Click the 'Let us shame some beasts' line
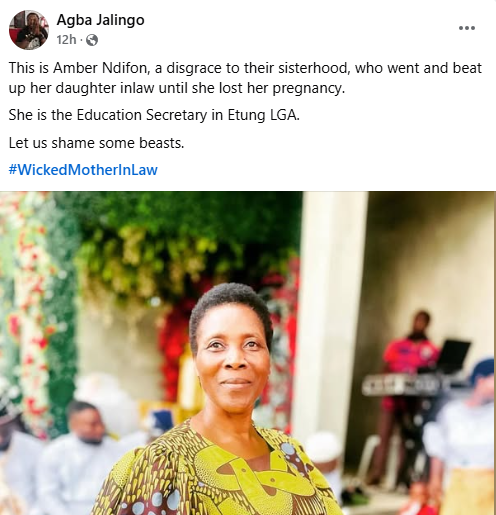The width and height of the screenshot is (496, 515). [x=96, y=143]
